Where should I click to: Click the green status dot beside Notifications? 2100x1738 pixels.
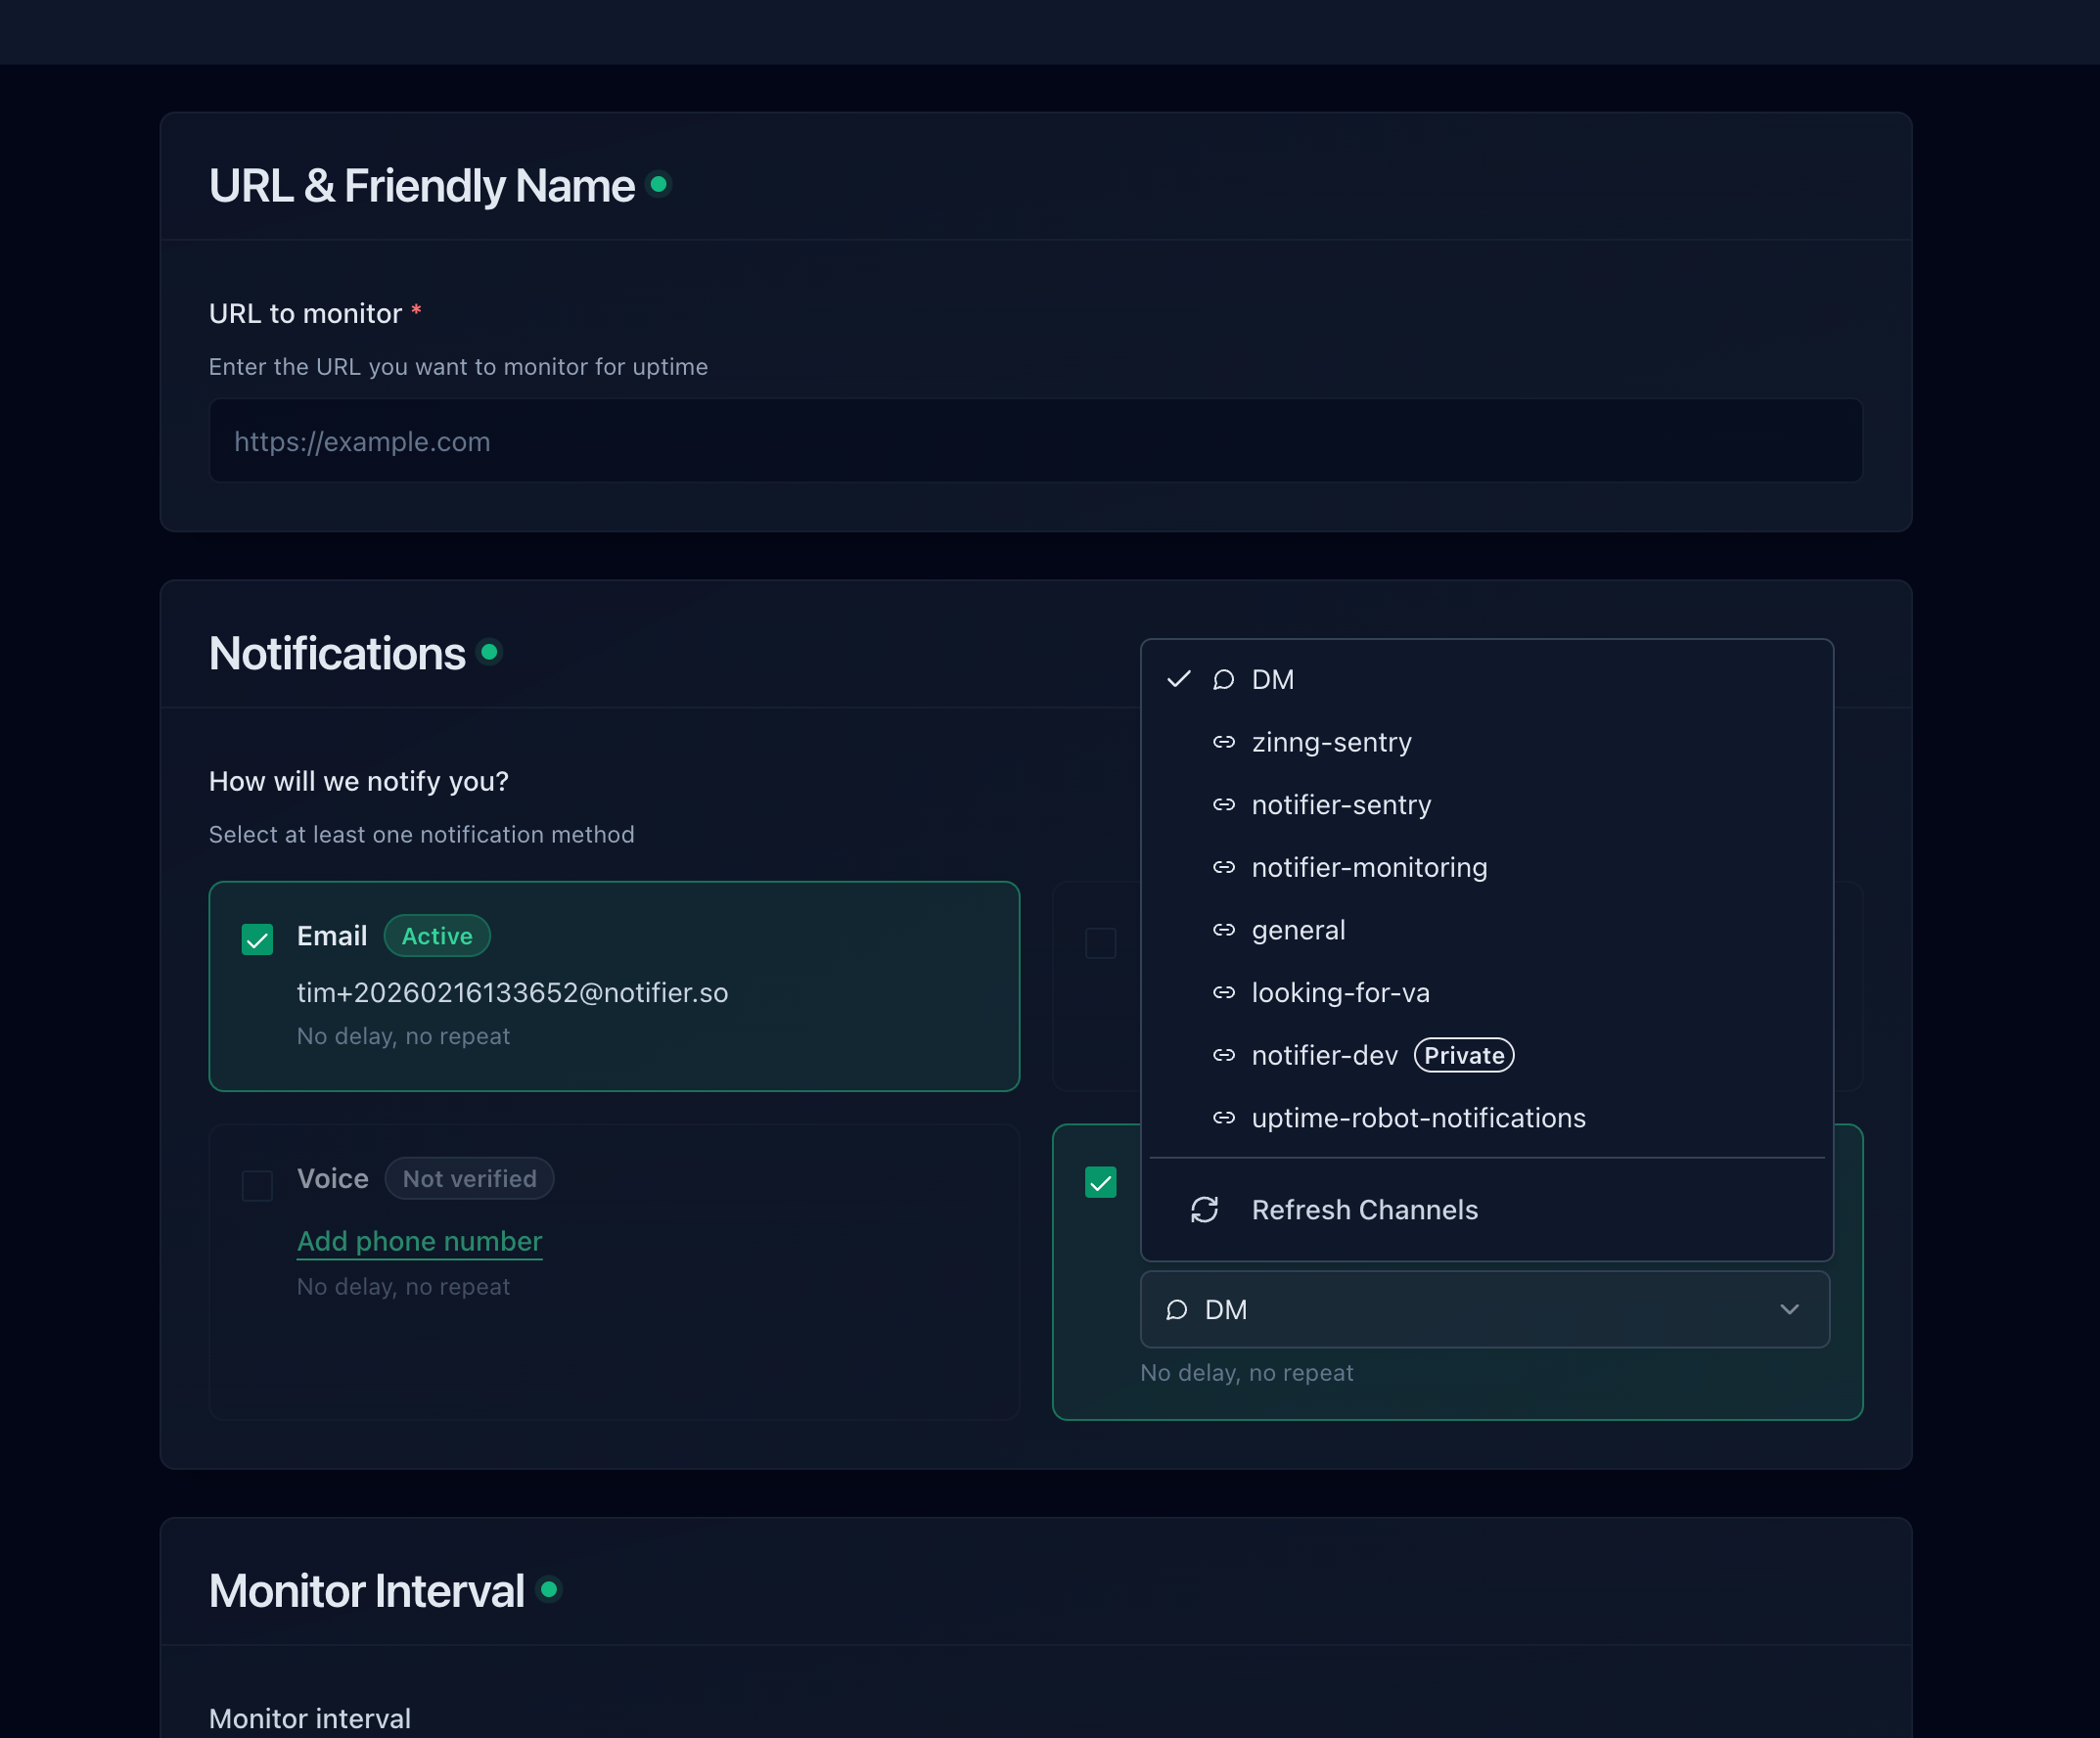(x=489, y=652)
